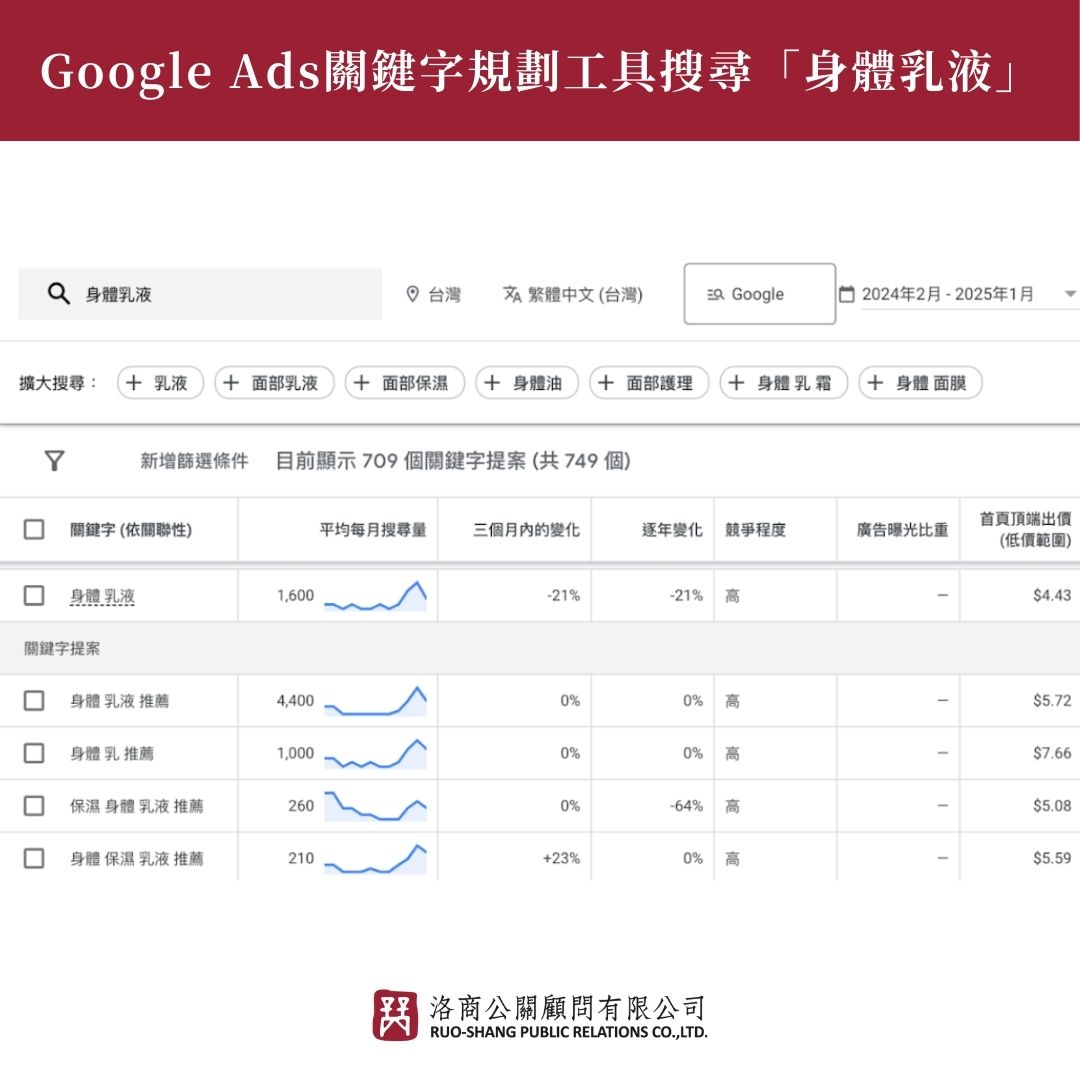The width and height of the screenshot is (1080, 1080).
Task: Sort by 平均每月搜尋量 column header
Action: click(x=373, y=530)
